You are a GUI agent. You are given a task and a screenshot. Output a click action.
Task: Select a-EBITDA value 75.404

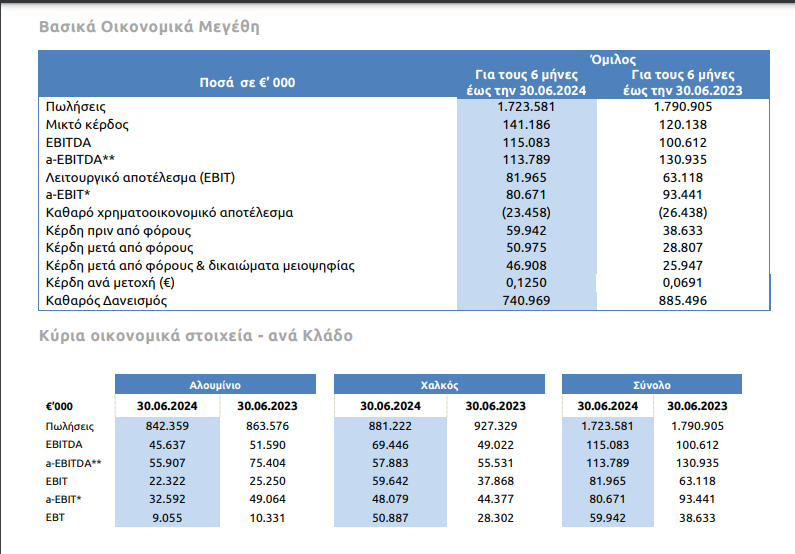click(x=267, y=463)
